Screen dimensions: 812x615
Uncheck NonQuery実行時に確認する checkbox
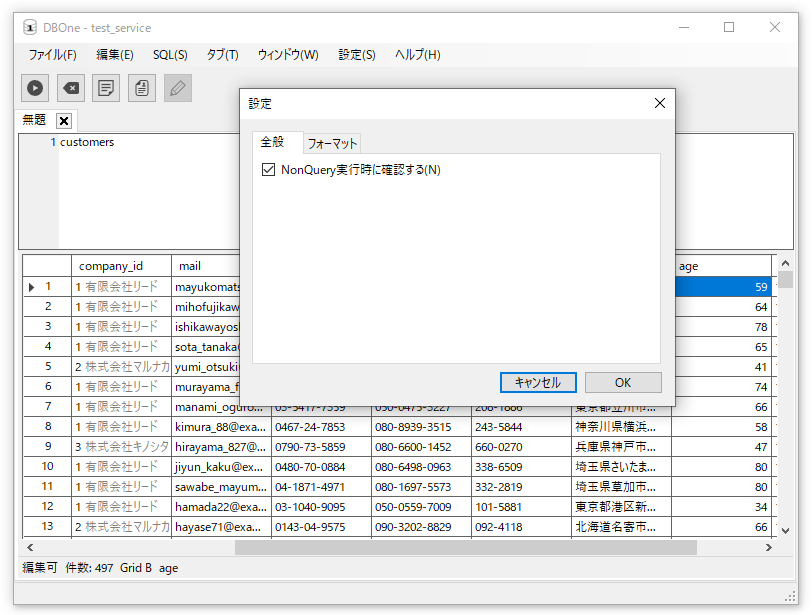tap(268, 170)
